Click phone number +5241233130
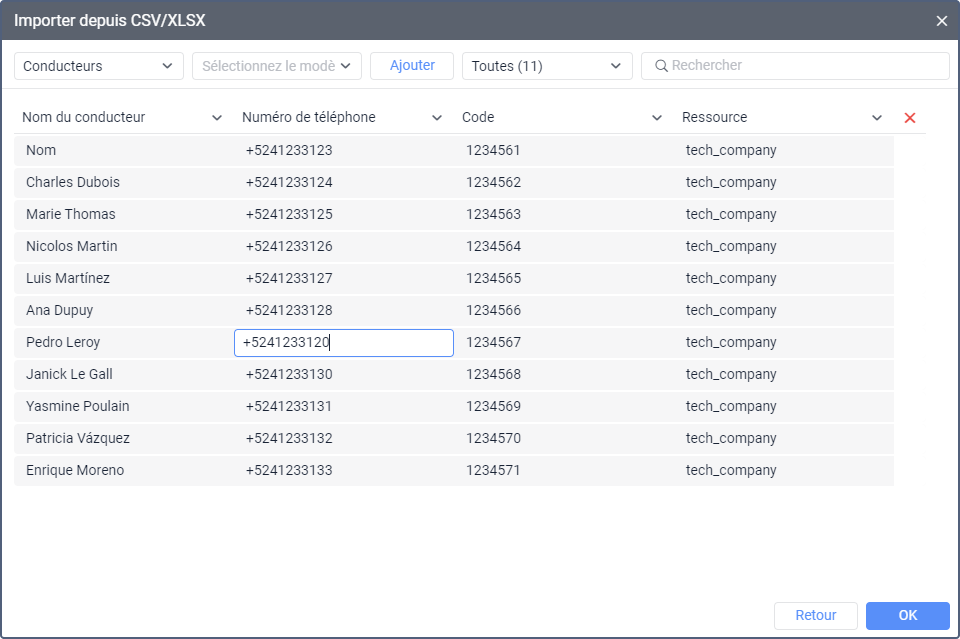Viewport: 960px width, 639px height. click(289, 374)
